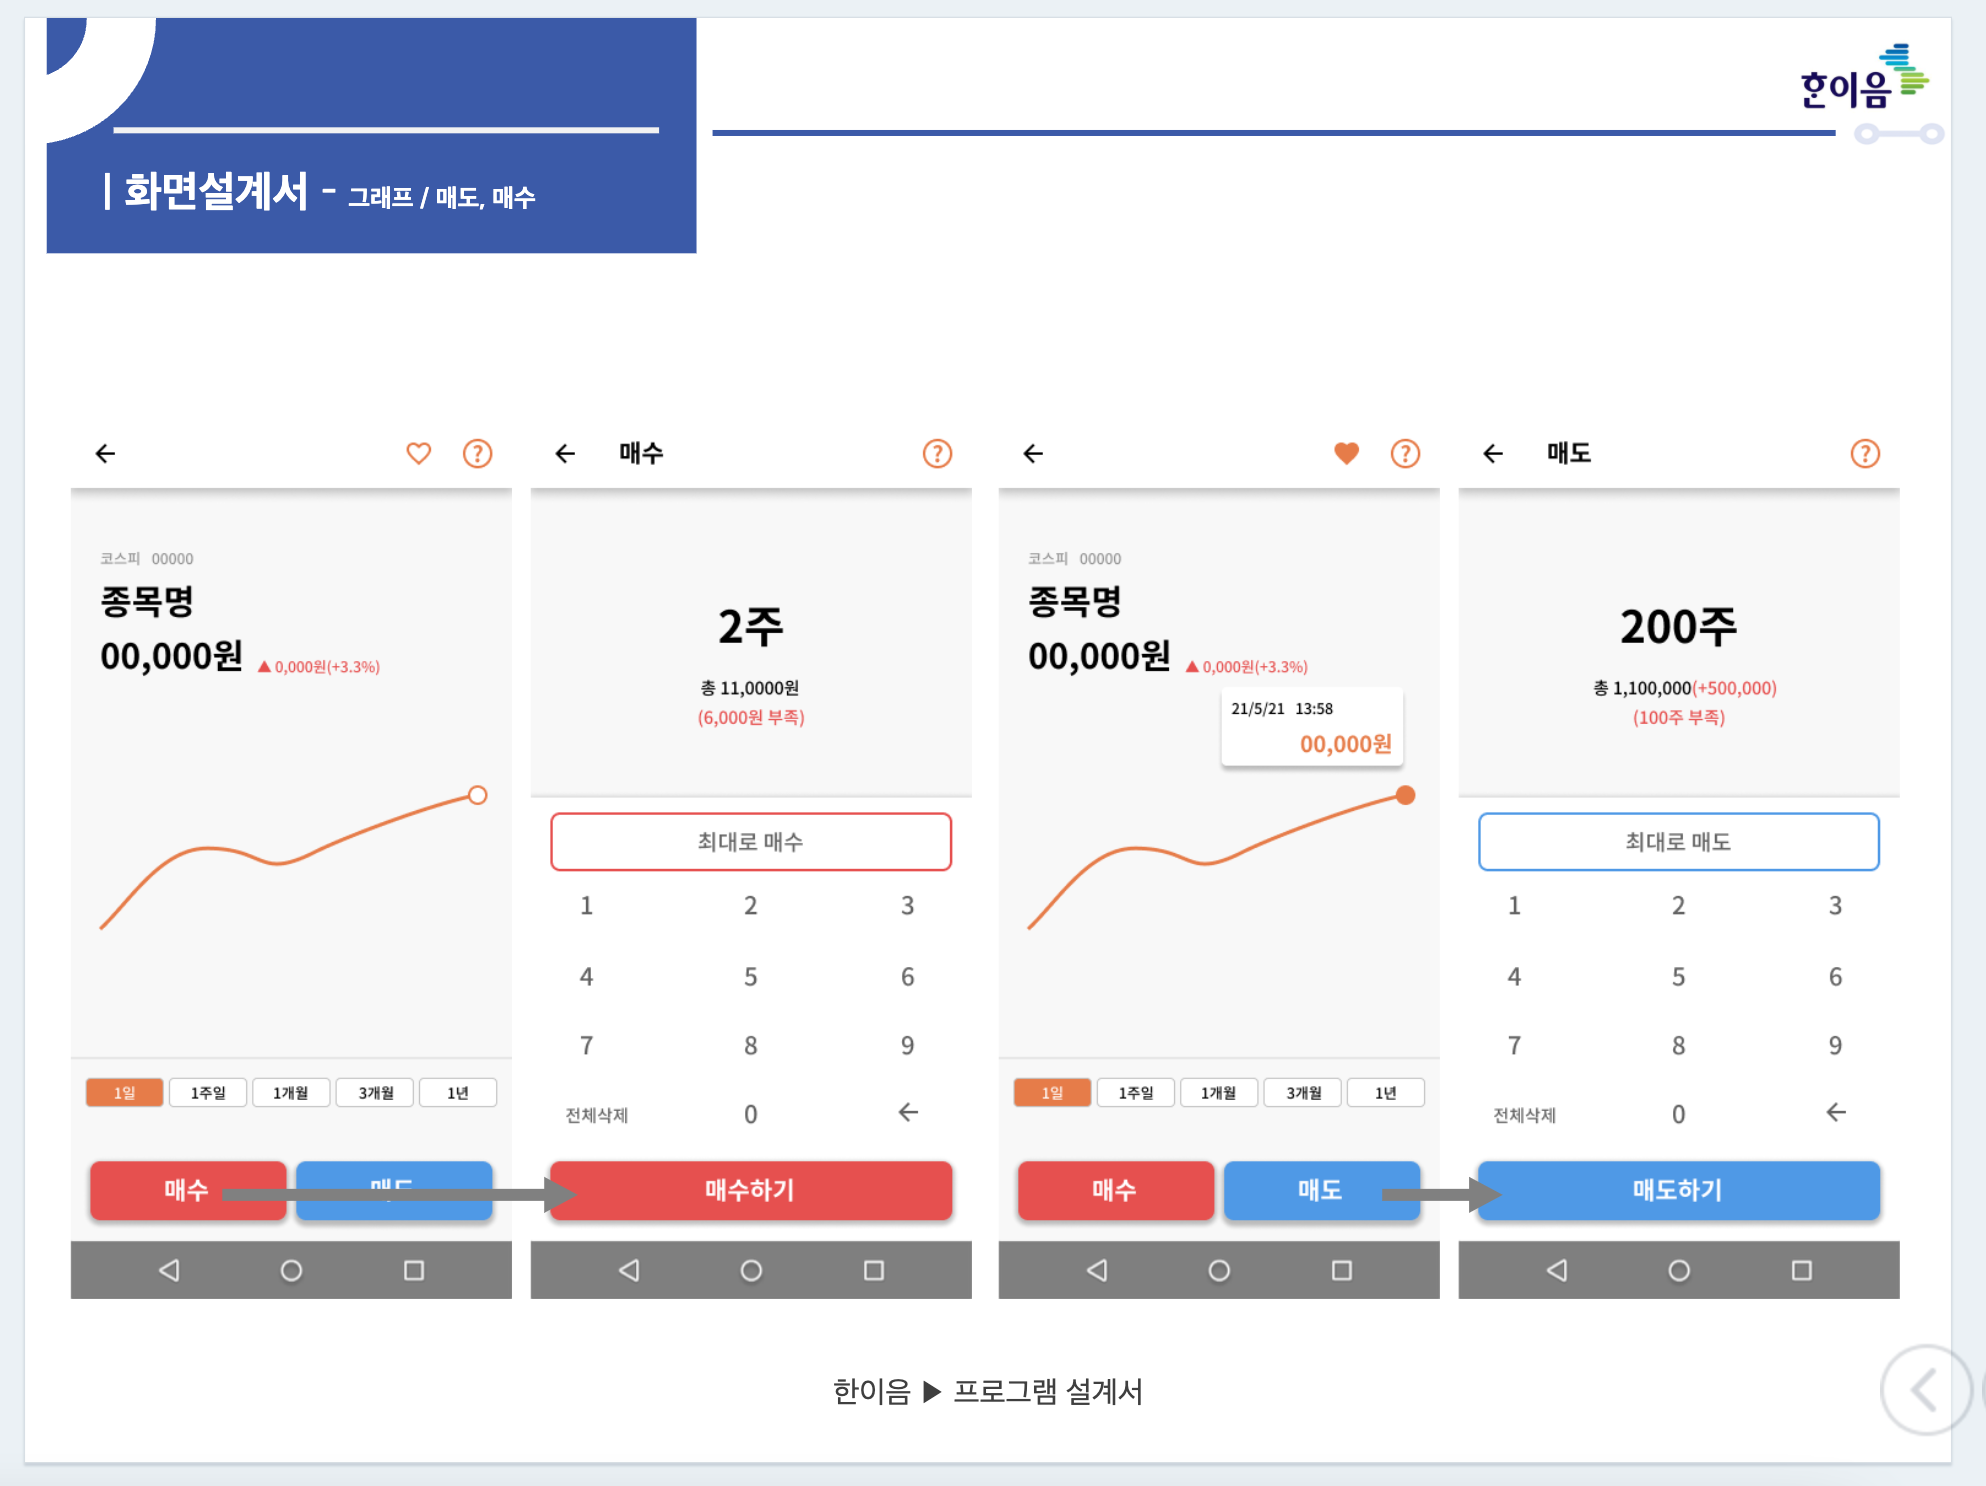
Task: Tap the 최대로 매수 button
Action: [750, 842]
